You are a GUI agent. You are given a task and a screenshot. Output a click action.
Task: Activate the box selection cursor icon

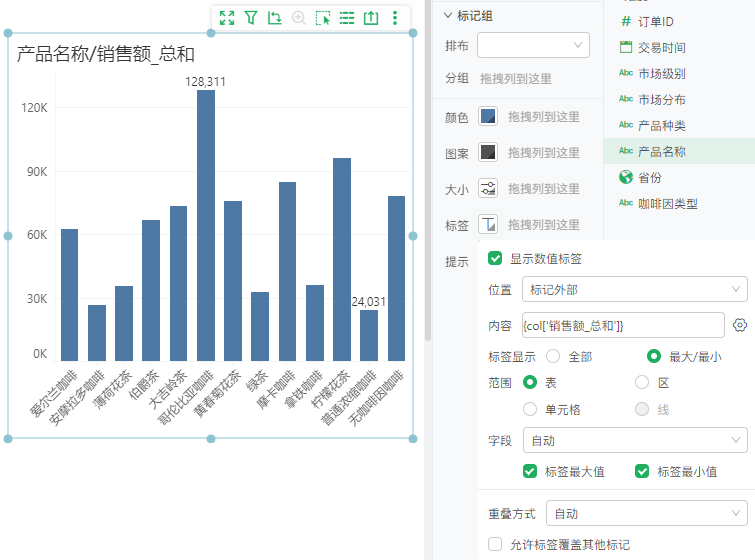pyautogui.click(x=323, y=18)
